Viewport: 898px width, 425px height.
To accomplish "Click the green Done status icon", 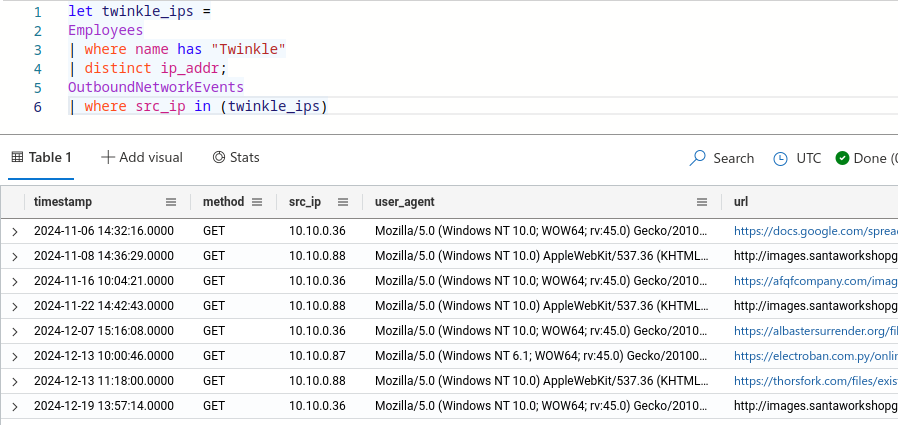I will click(842, 158).
